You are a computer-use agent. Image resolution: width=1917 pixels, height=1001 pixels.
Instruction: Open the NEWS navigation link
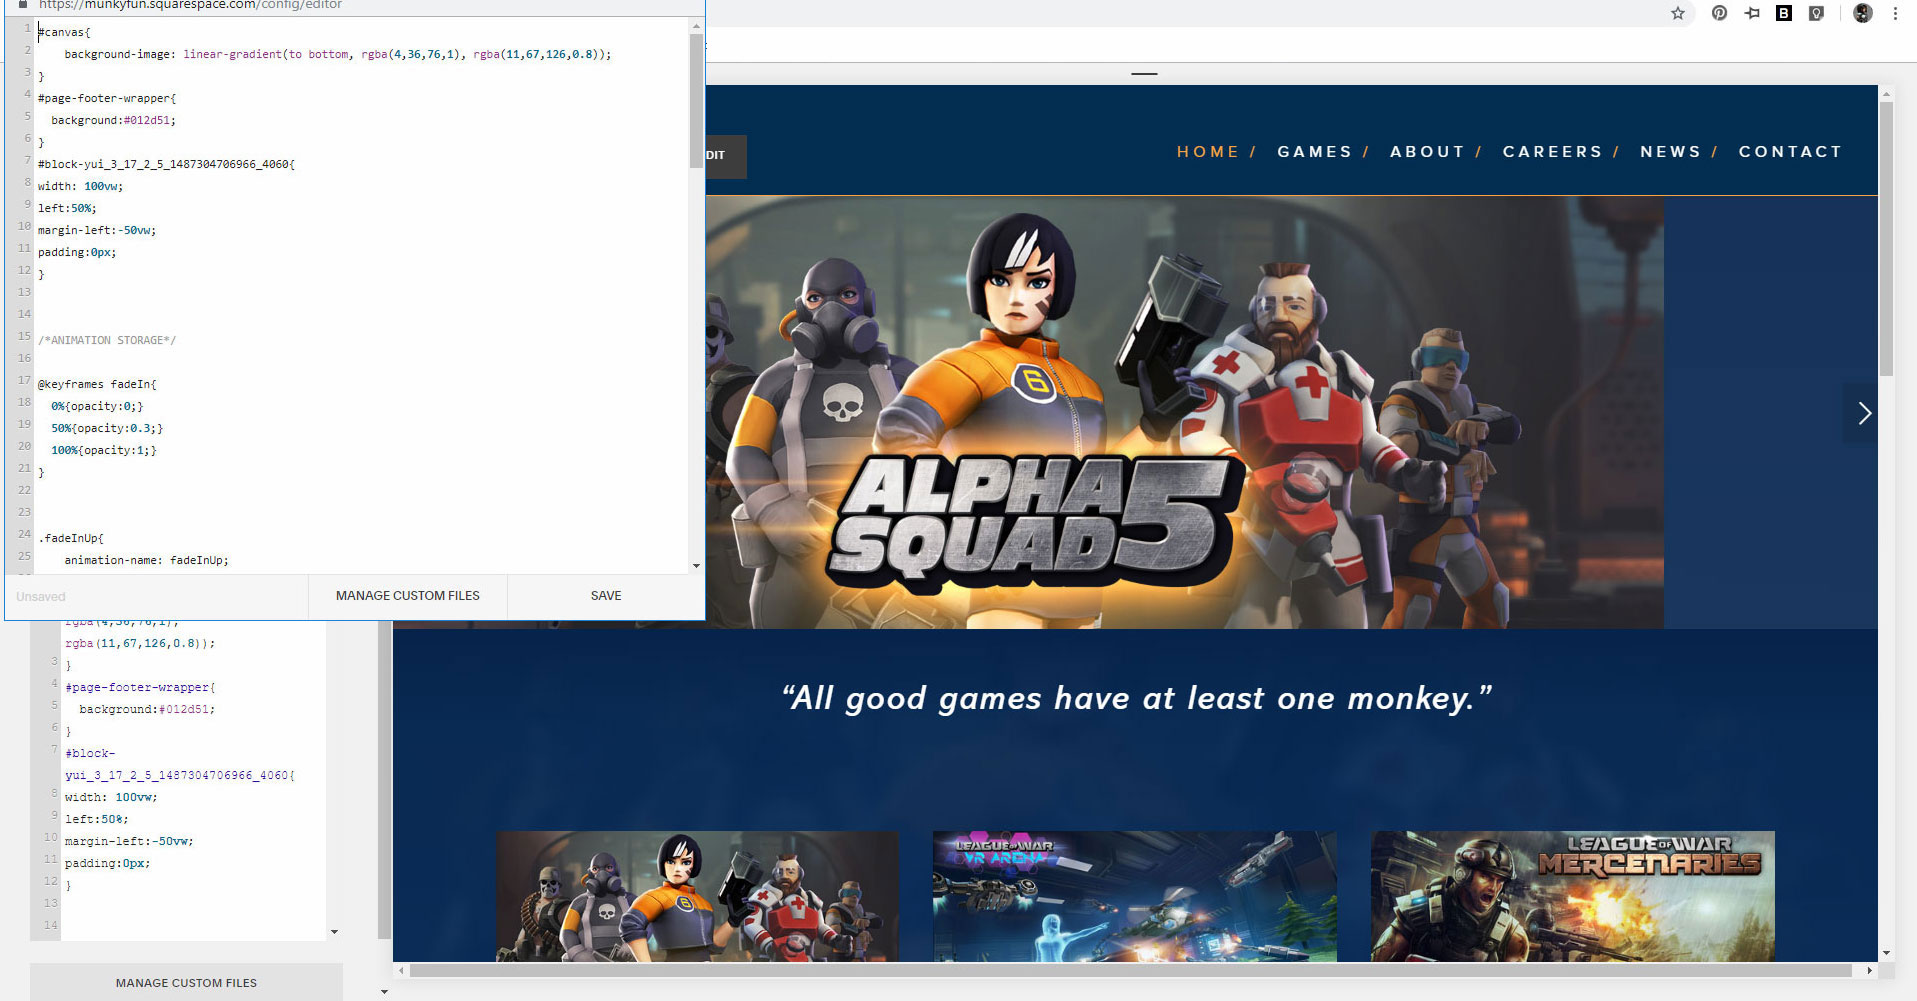[1670, 152]
